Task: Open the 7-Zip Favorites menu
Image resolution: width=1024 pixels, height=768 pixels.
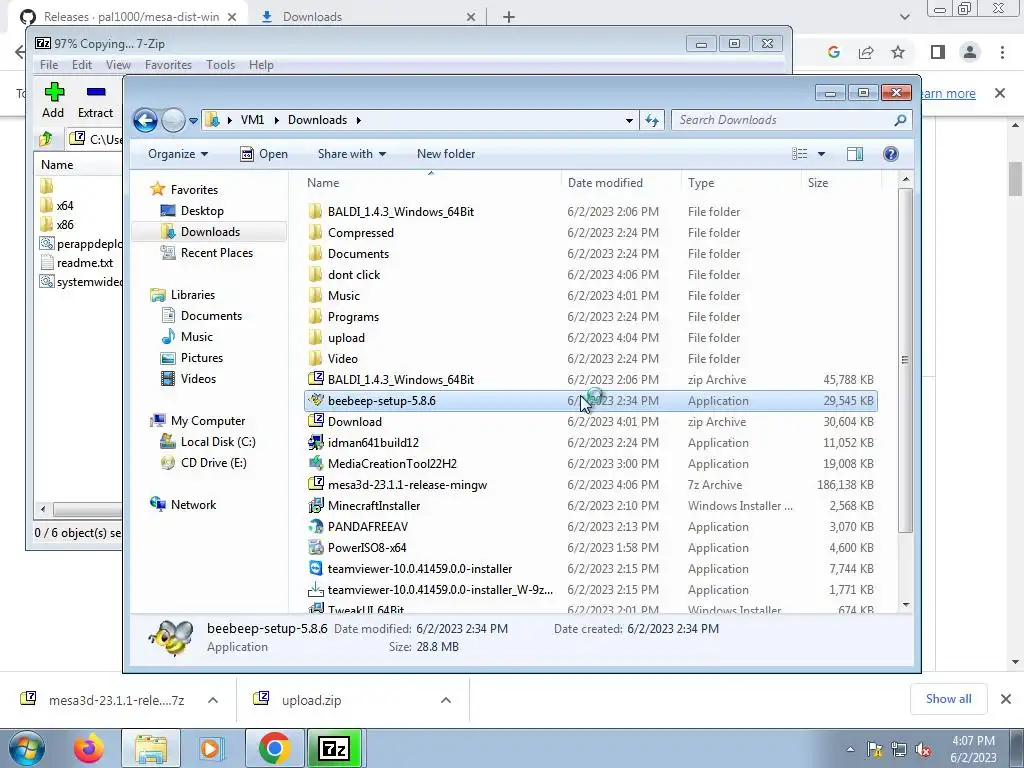Action: (x=168, y=65)
